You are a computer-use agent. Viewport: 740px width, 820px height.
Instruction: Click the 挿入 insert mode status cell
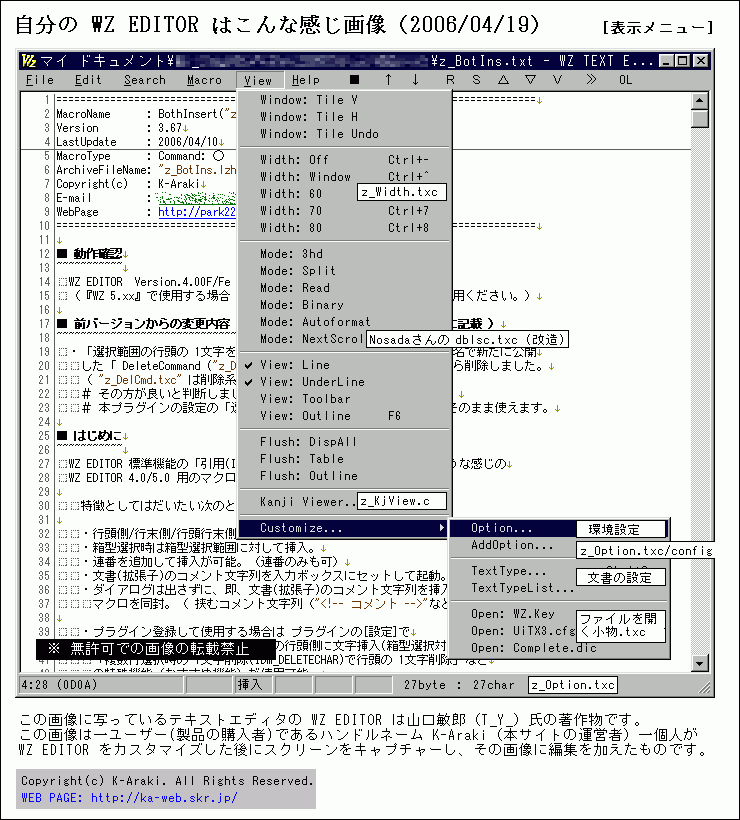pos(253,685)
